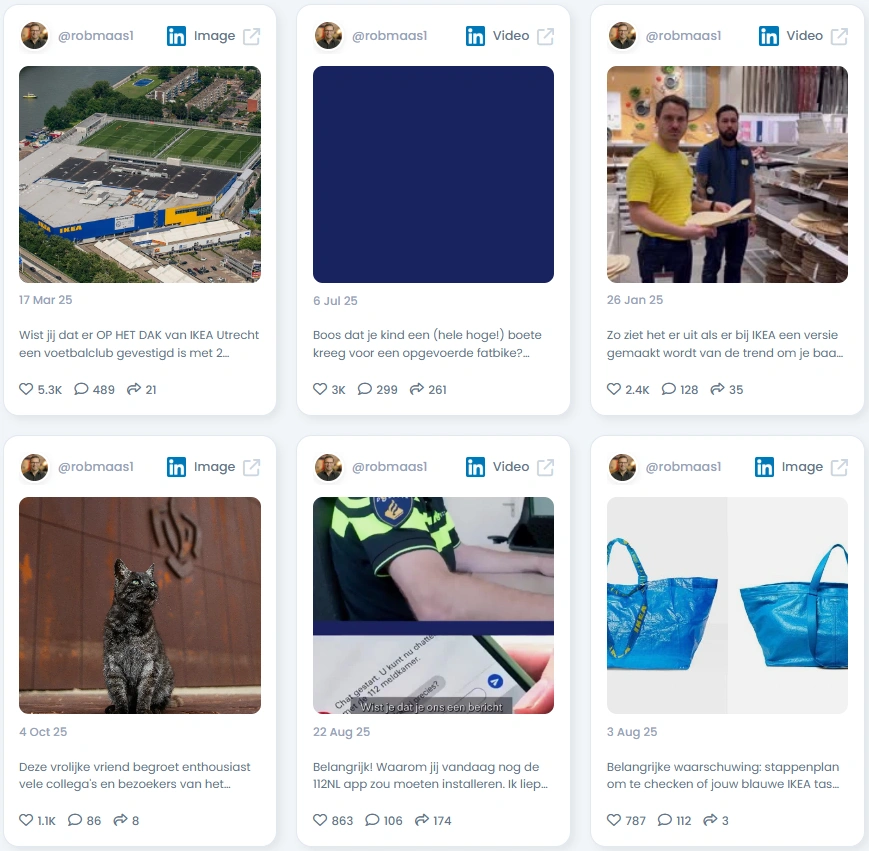Open the police officer 112 video thumbnail

[x=433, y=606]
